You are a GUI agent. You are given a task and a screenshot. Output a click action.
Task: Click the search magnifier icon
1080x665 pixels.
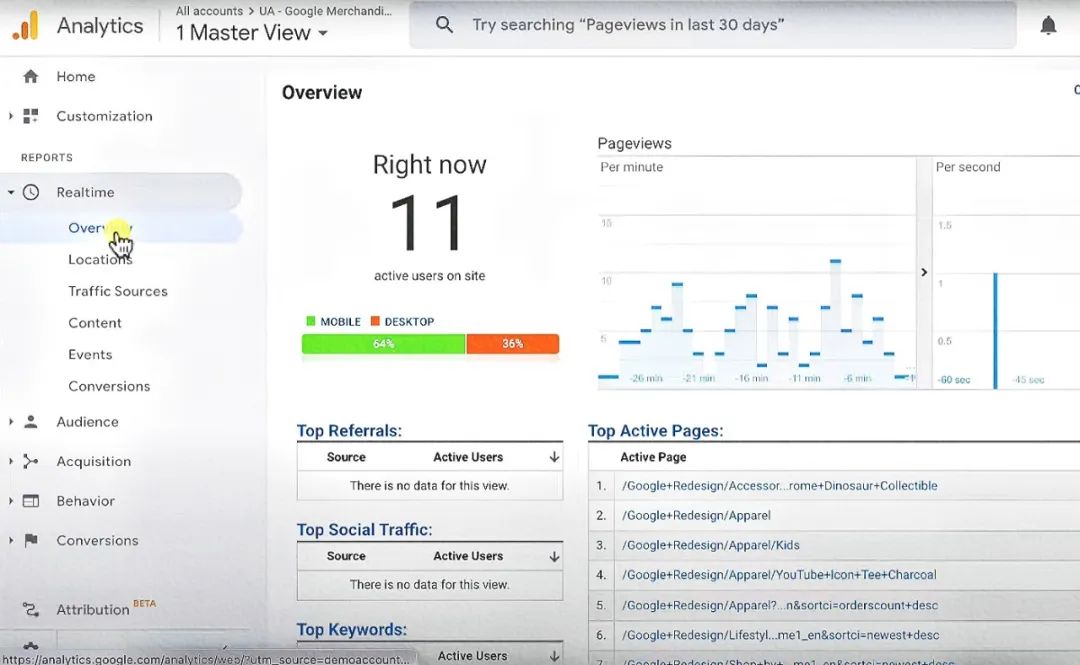click(444, 25)
